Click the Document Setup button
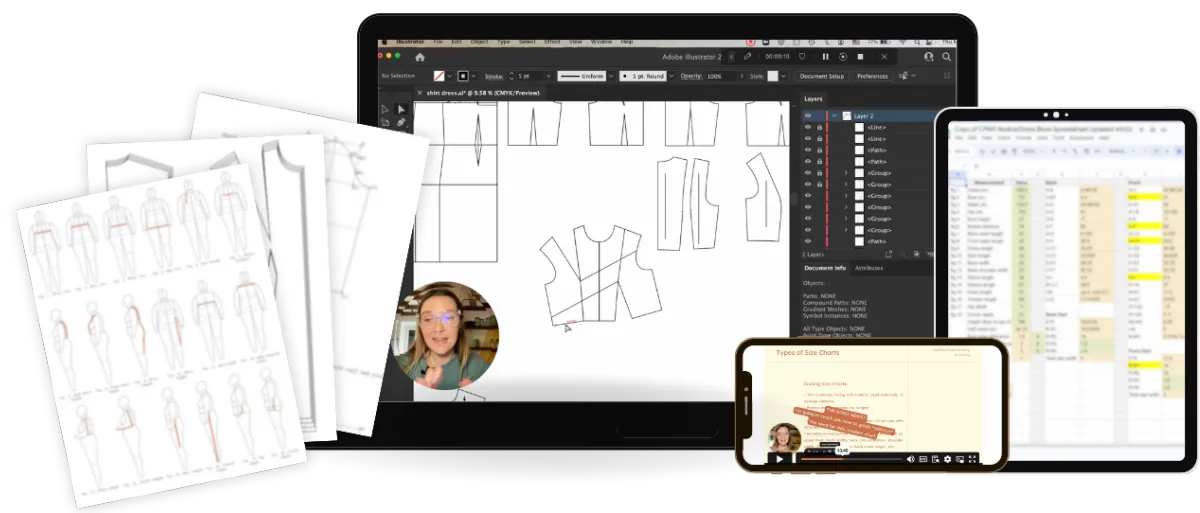The width and height of the screenshot is (1200, 513). pos(821,76)
